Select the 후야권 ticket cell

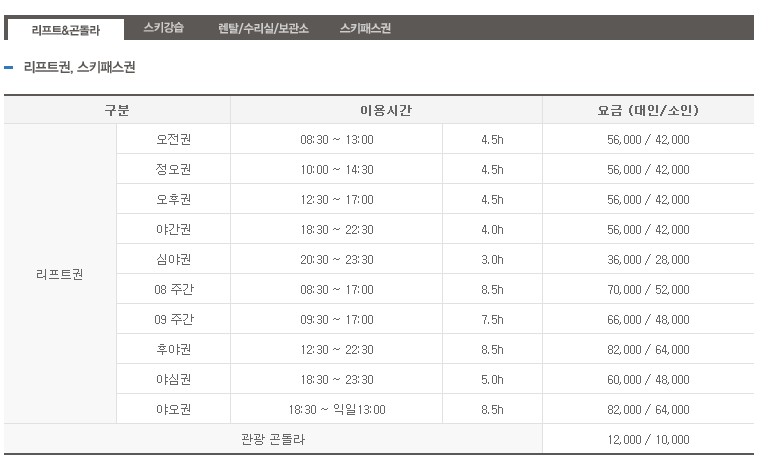click(173, 349)
